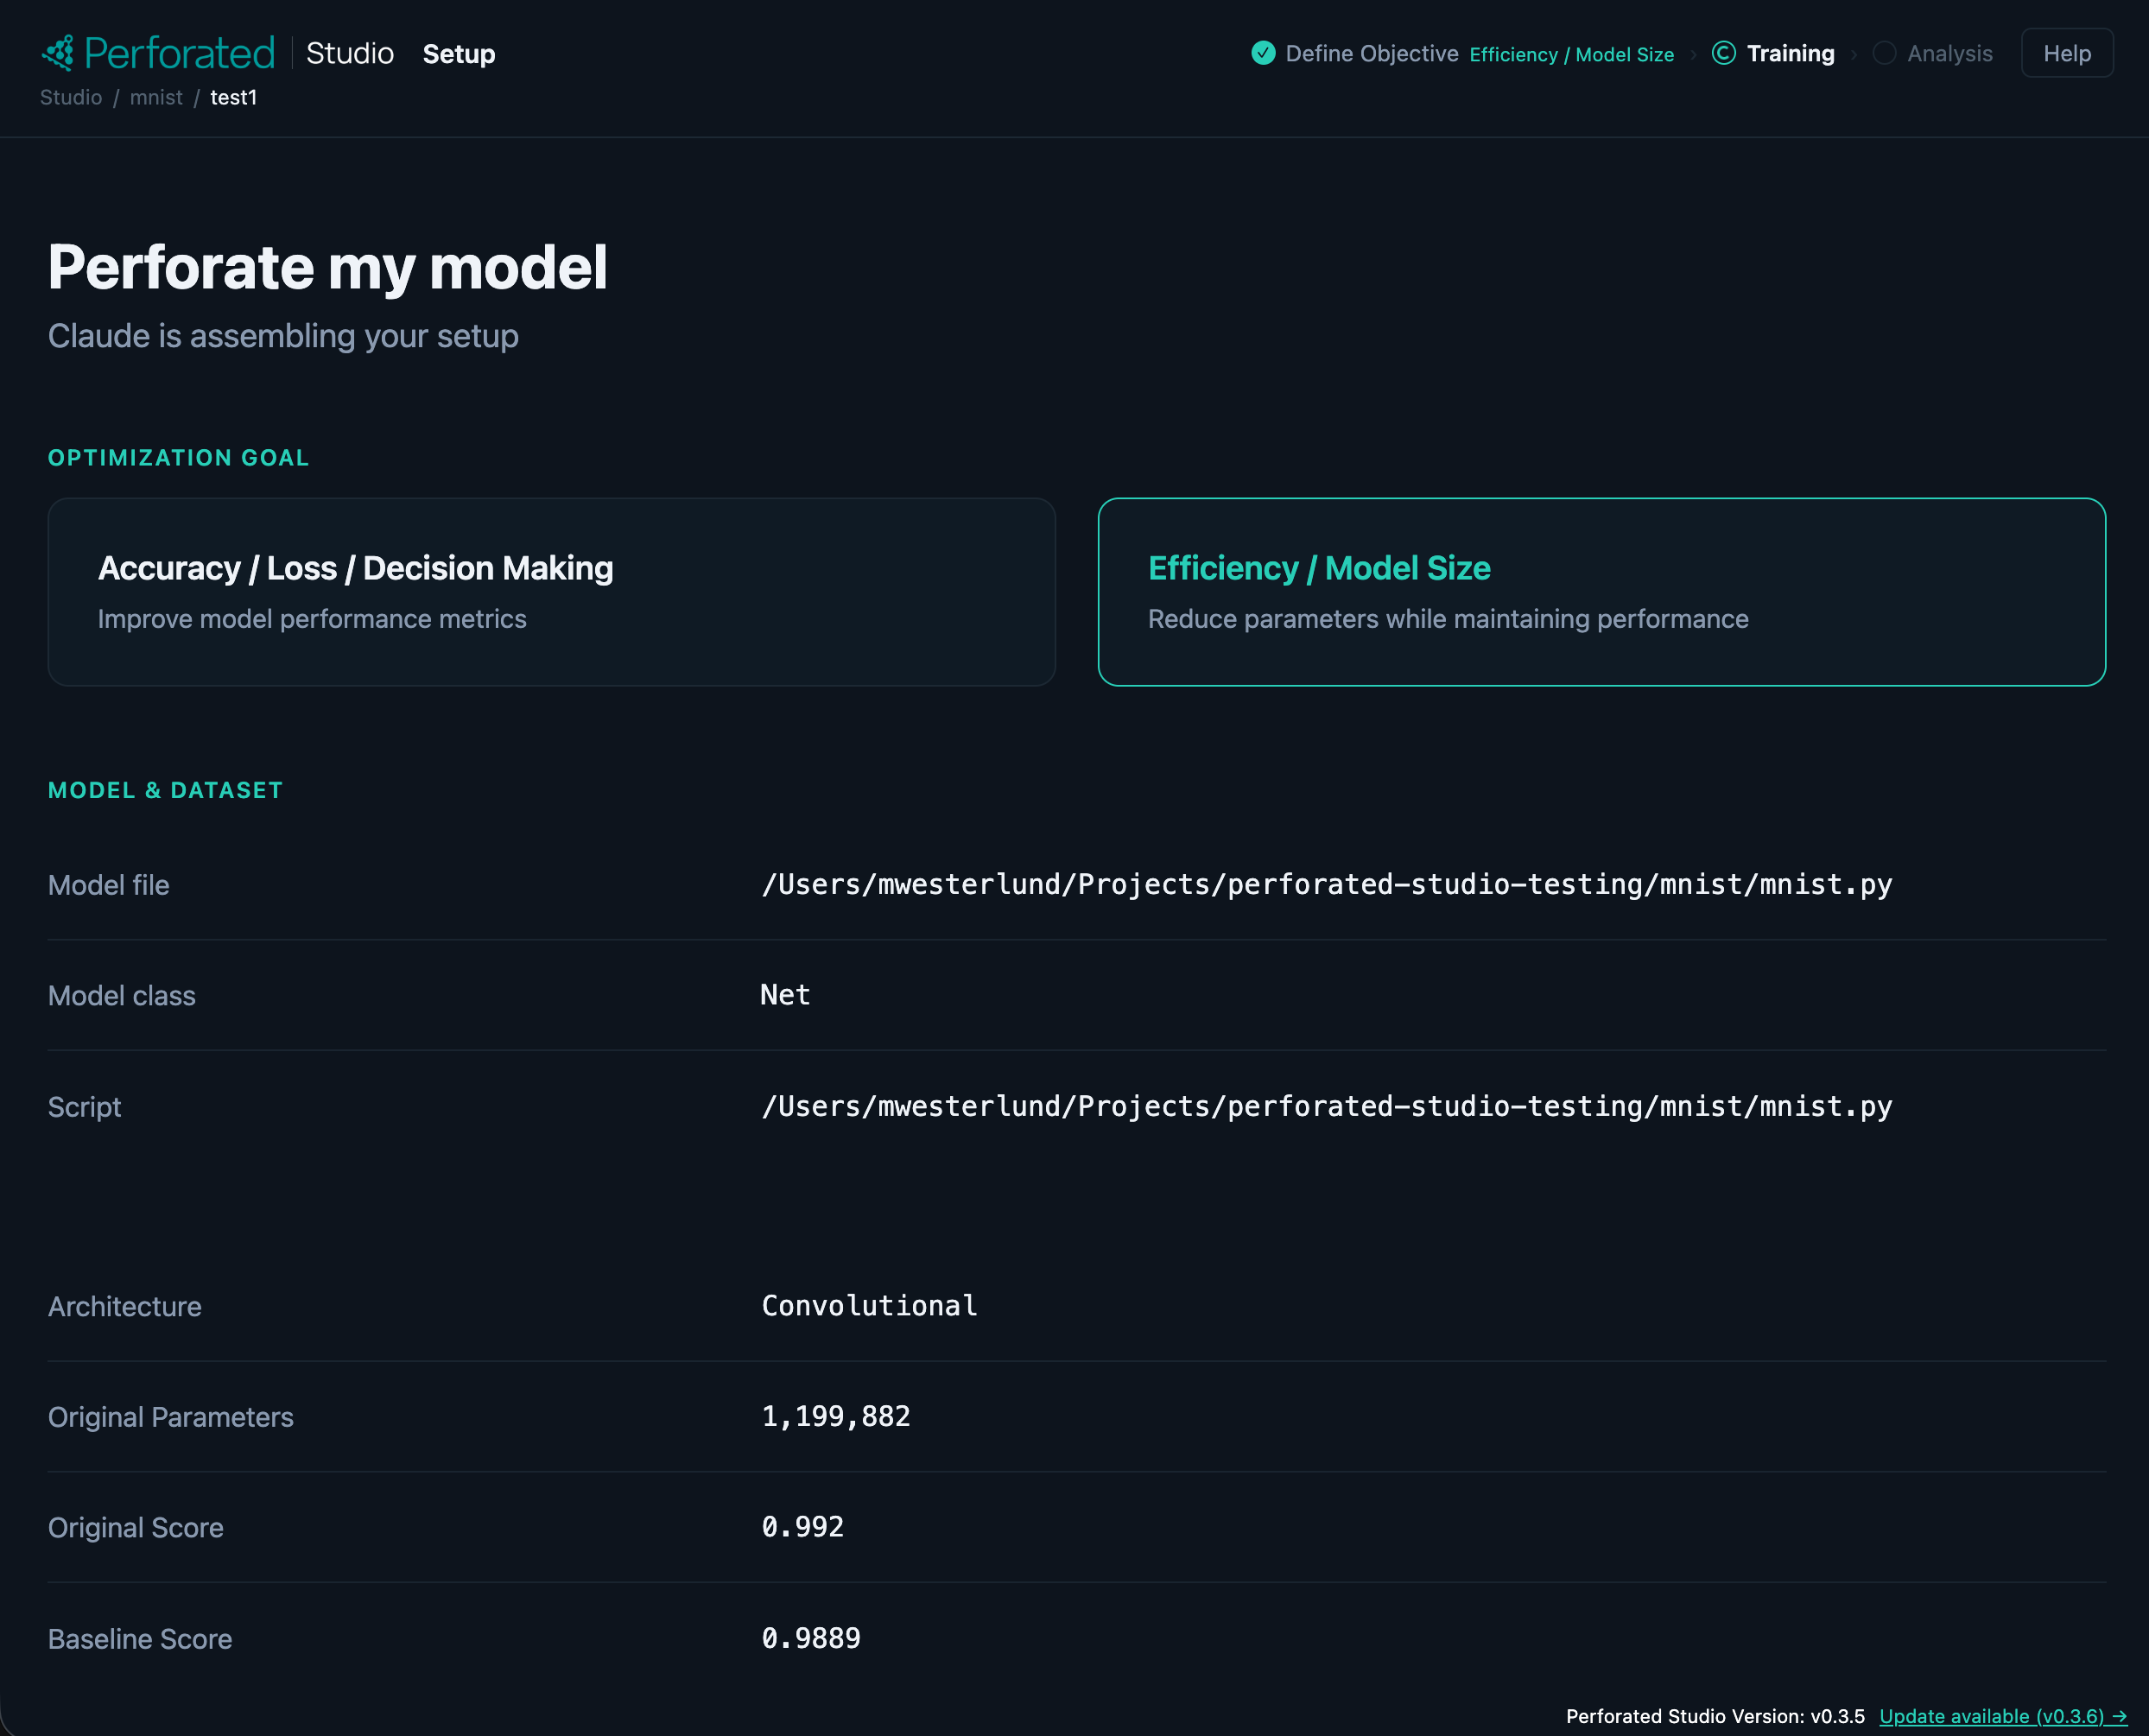Click the Perforated brand name
Viewport: 2149px width, 1736px height.
click(179, 53)
